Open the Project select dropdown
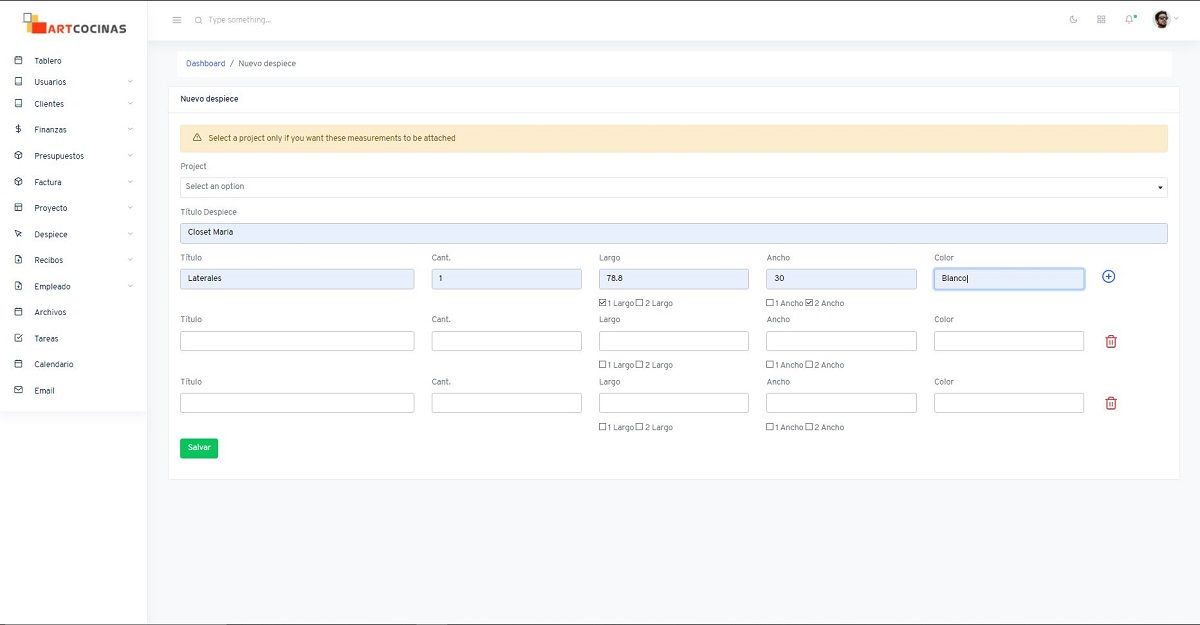The image size is (1200, 625). pos(673,187)
